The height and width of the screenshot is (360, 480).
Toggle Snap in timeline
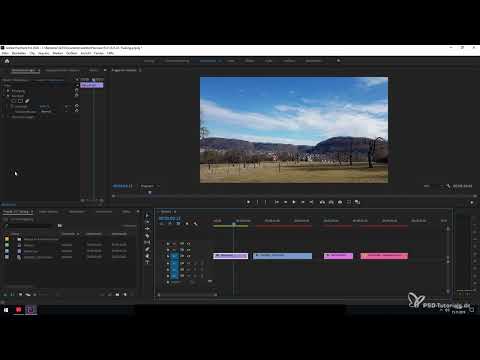(x=170, y=224)
